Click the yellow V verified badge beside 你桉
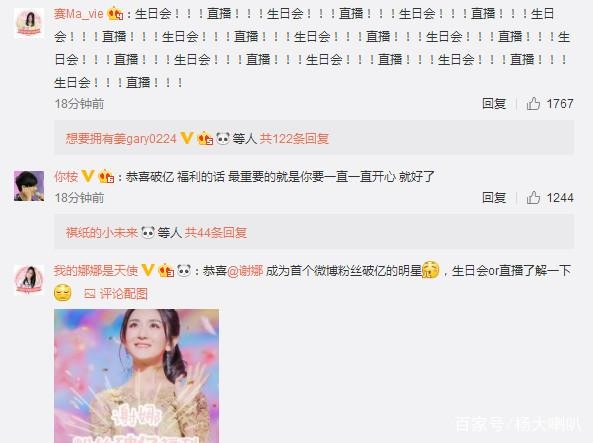 click(x=88, y=176)
